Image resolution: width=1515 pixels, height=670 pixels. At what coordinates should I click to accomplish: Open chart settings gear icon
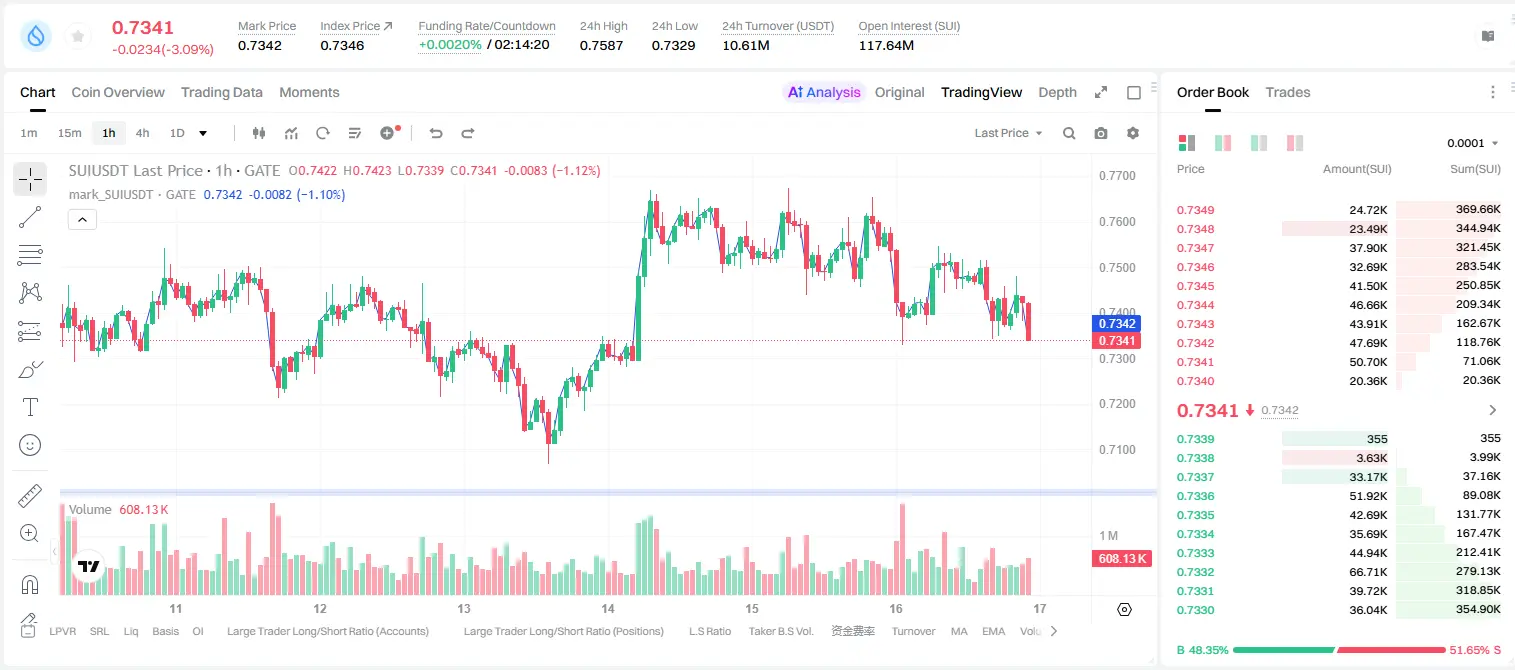1133,133
